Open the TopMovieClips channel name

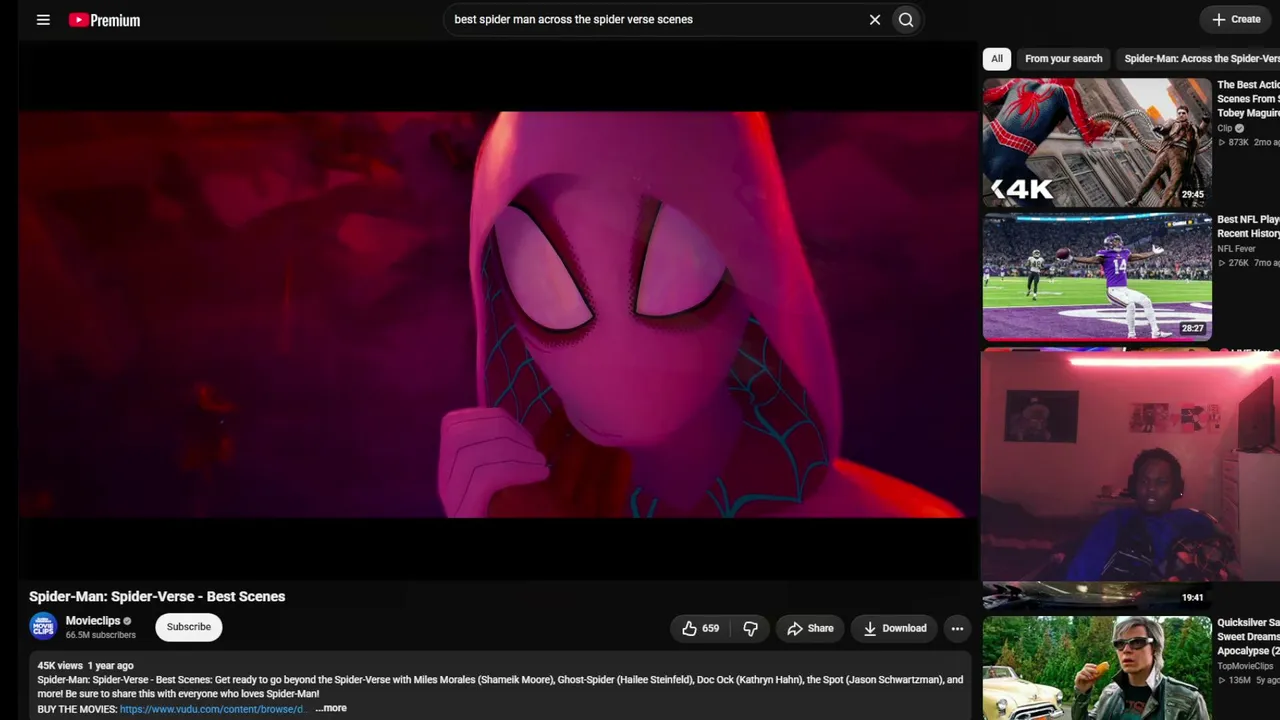[x=1245, y=666]
